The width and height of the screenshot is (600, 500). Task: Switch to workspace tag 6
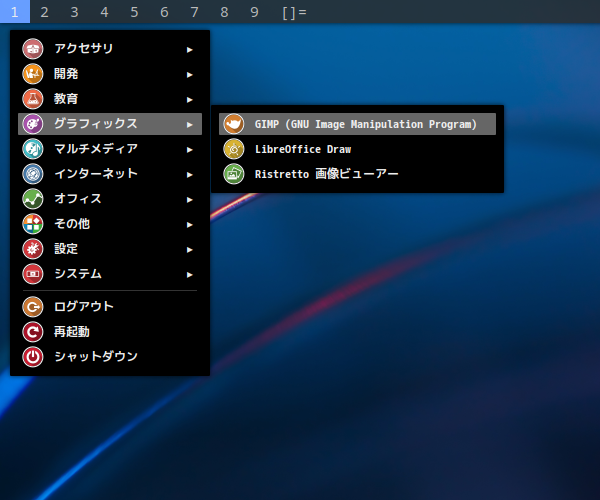point(164,11)
